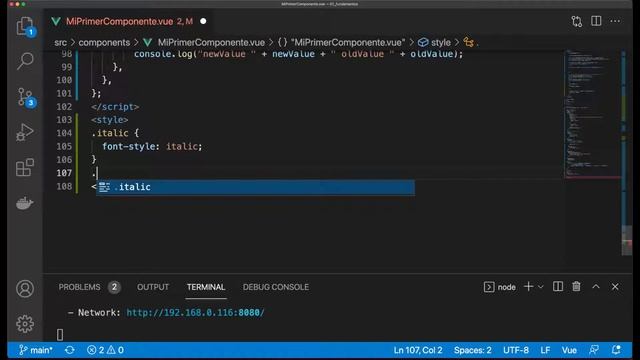Click inside the terminal prompt cursor
The height and width of the screenshot is (360, 640).
[60, 335]
